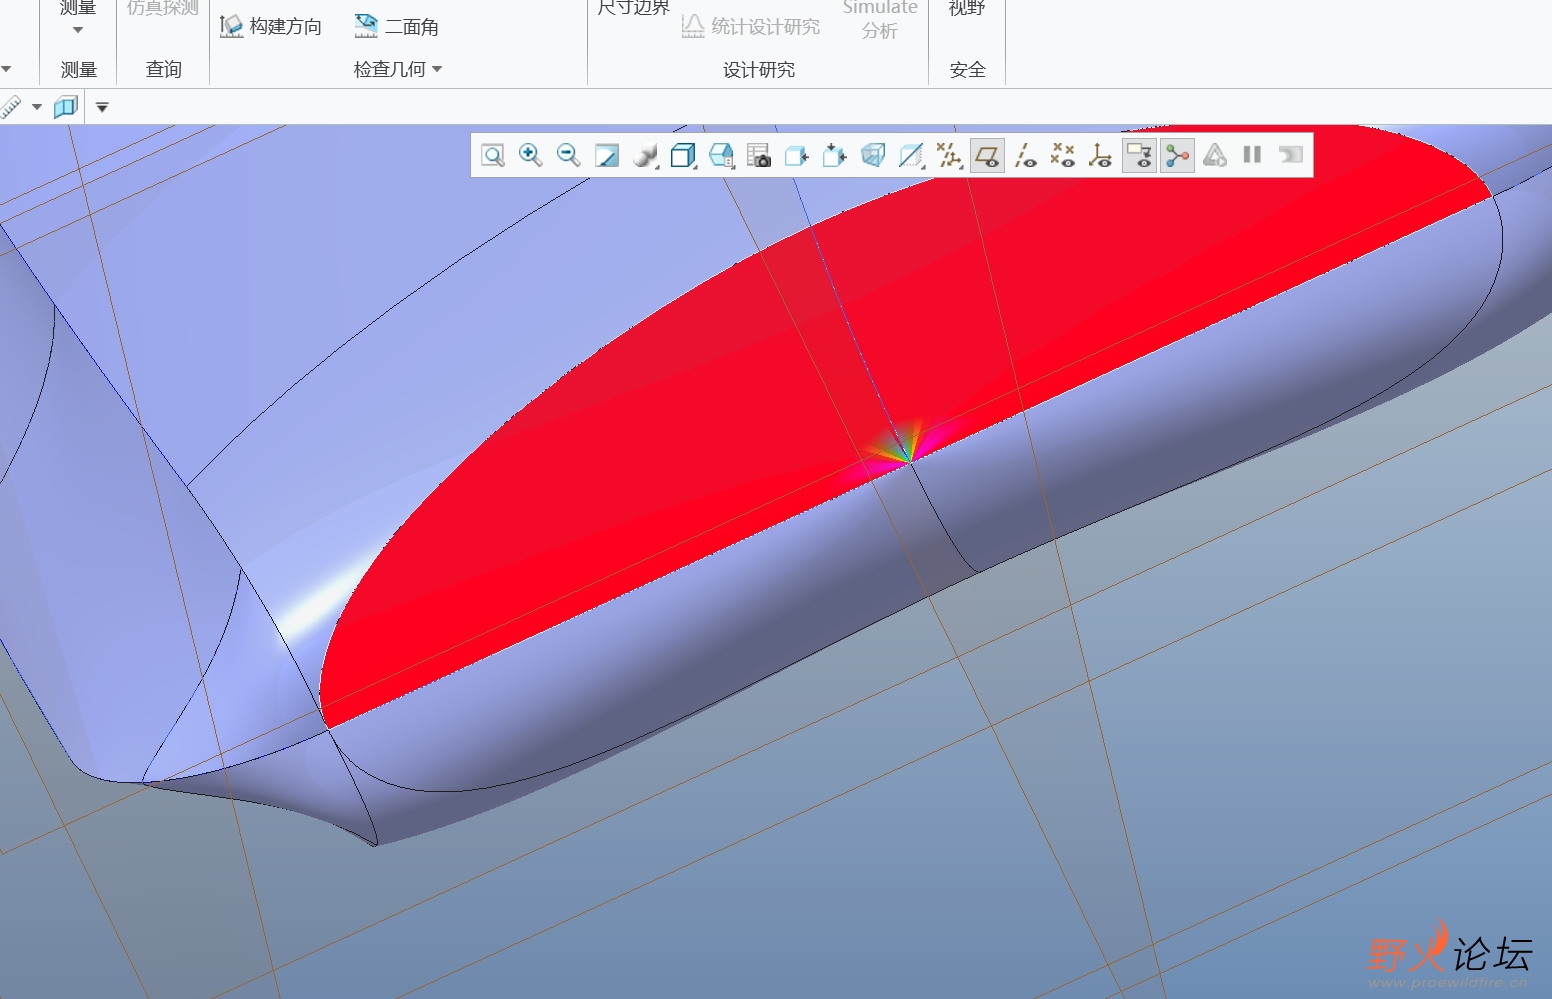1552x999 pixels.
Task: Toggle datum axis display
Action: [1025, 155]
